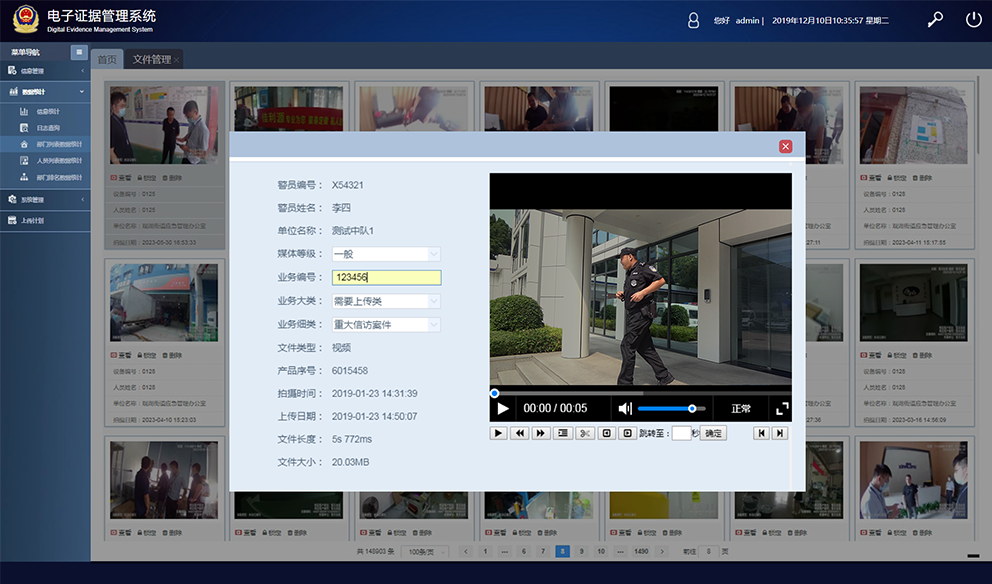Viewport: 992px width, 584px height.
Task: Go to page 1 in pagination
Action: click(485, 552)
